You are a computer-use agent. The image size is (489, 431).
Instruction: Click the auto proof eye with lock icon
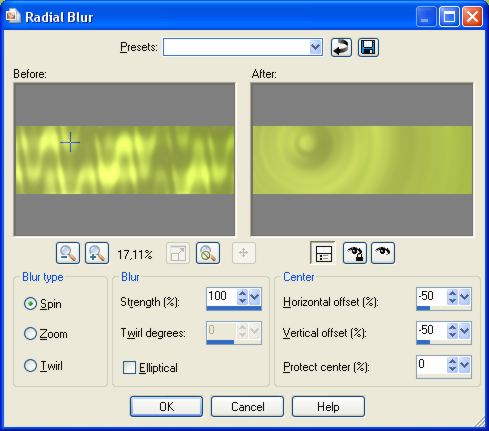point(355,253)
